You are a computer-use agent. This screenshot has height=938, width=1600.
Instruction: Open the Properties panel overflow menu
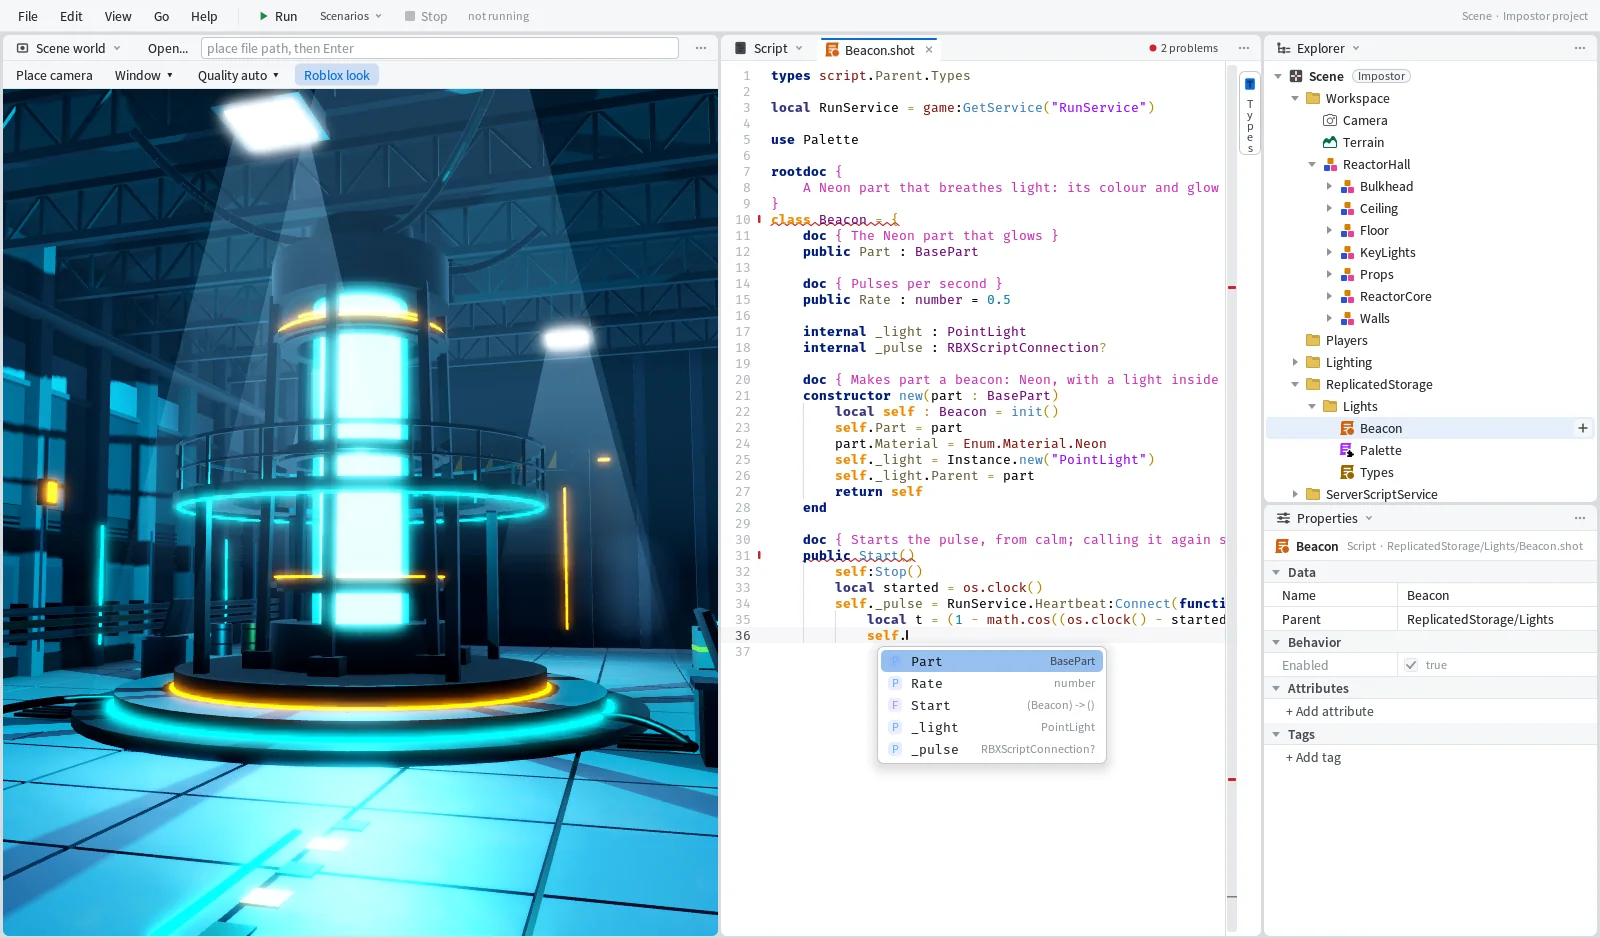[1580, 518]
